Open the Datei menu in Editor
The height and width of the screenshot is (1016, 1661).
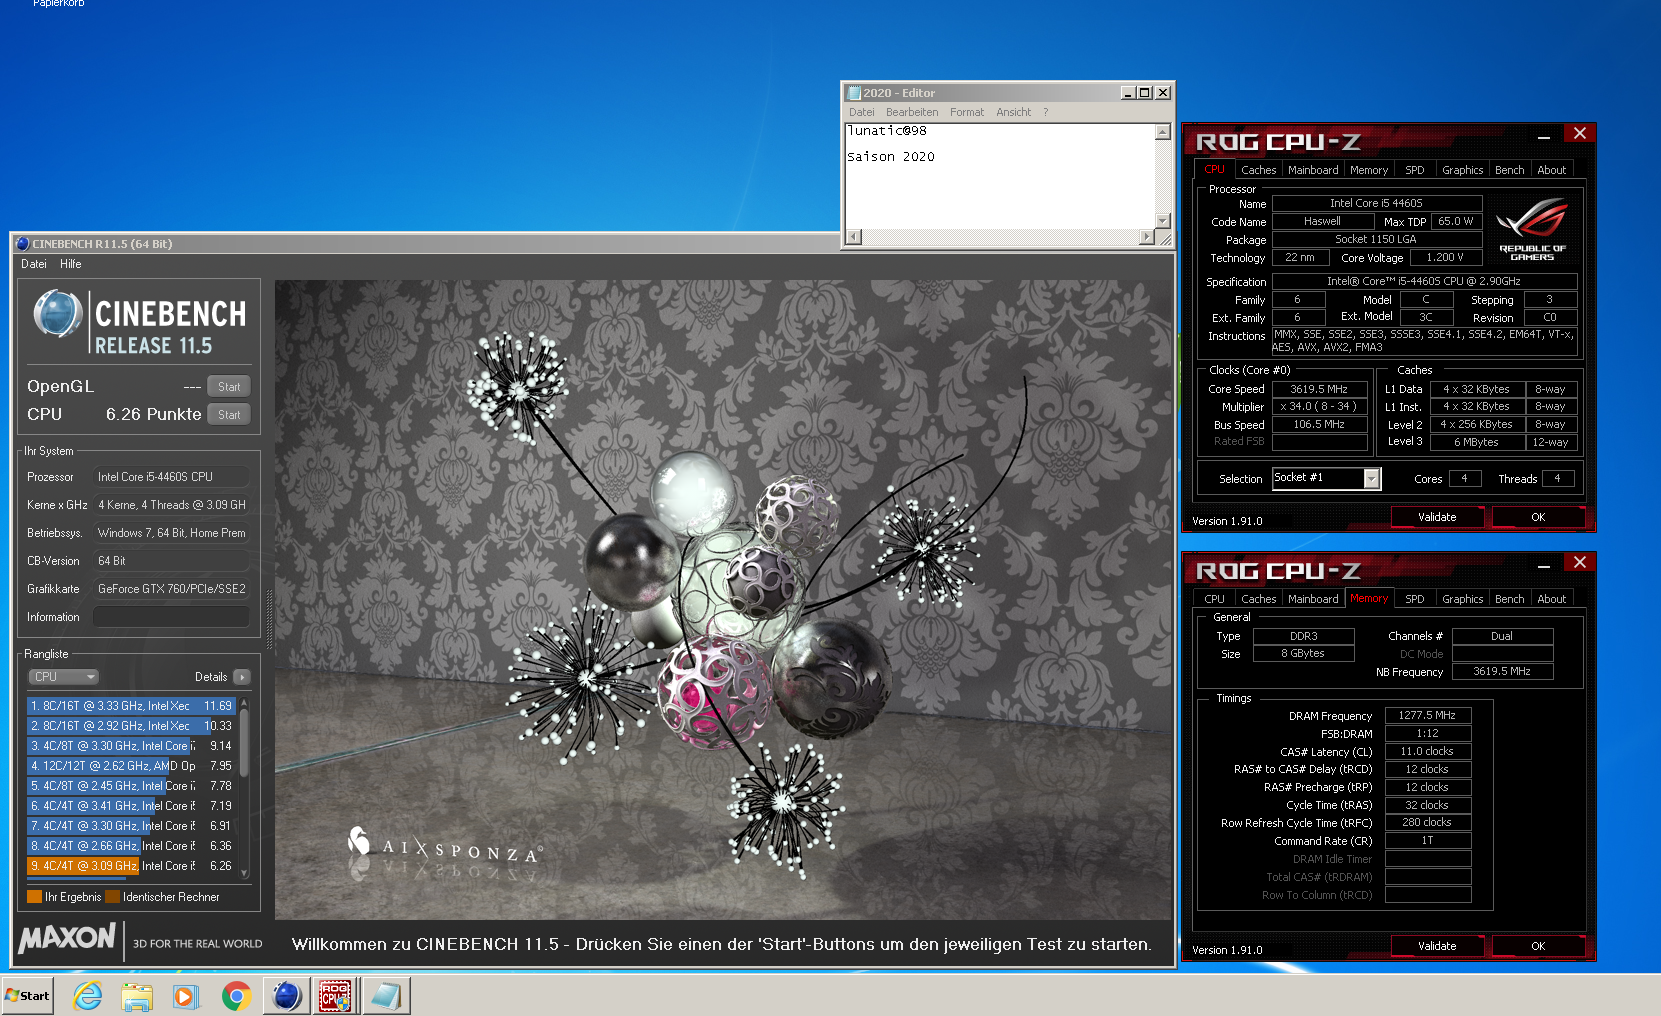pos(862,112)
